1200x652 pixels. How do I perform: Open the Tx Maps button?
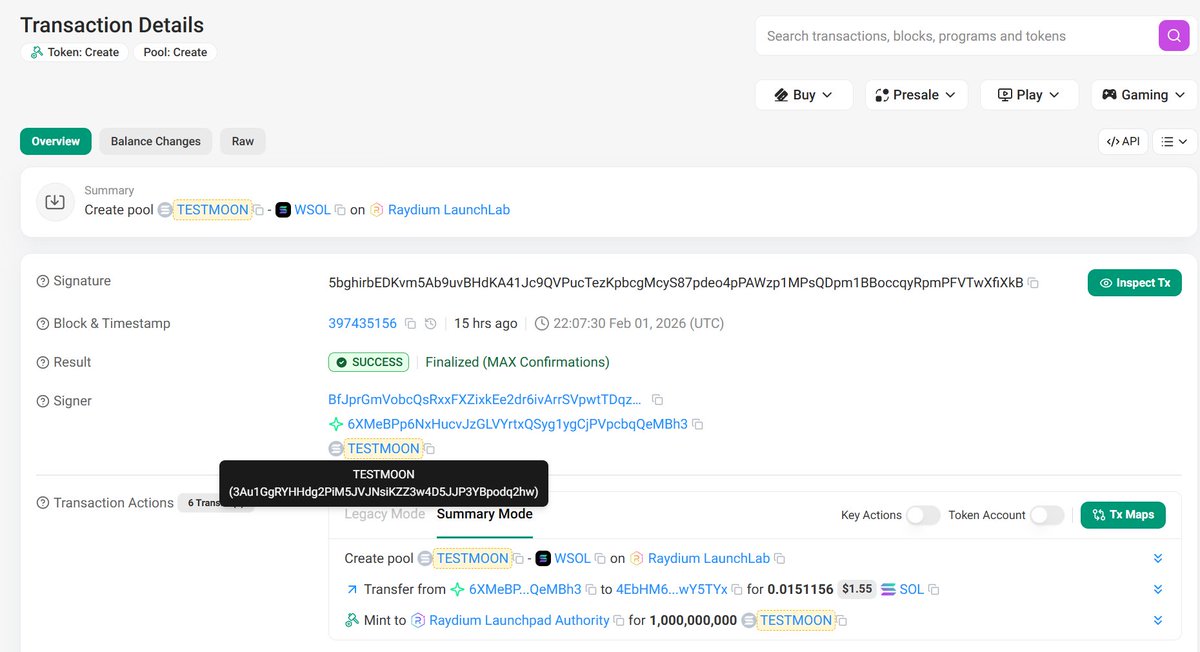pyautogui.click(x=1123, y=515)
